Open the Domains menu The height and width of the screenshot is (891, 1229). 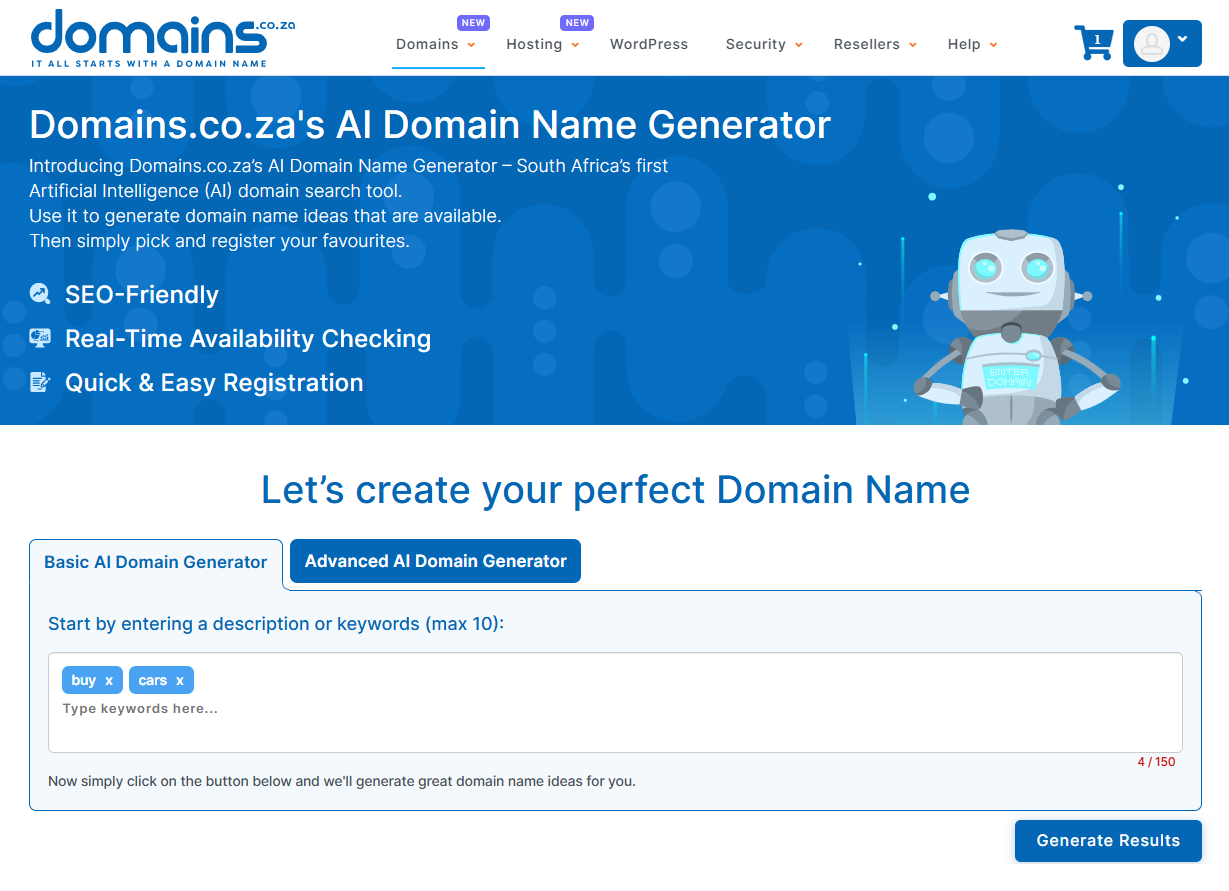pos(427,44)
